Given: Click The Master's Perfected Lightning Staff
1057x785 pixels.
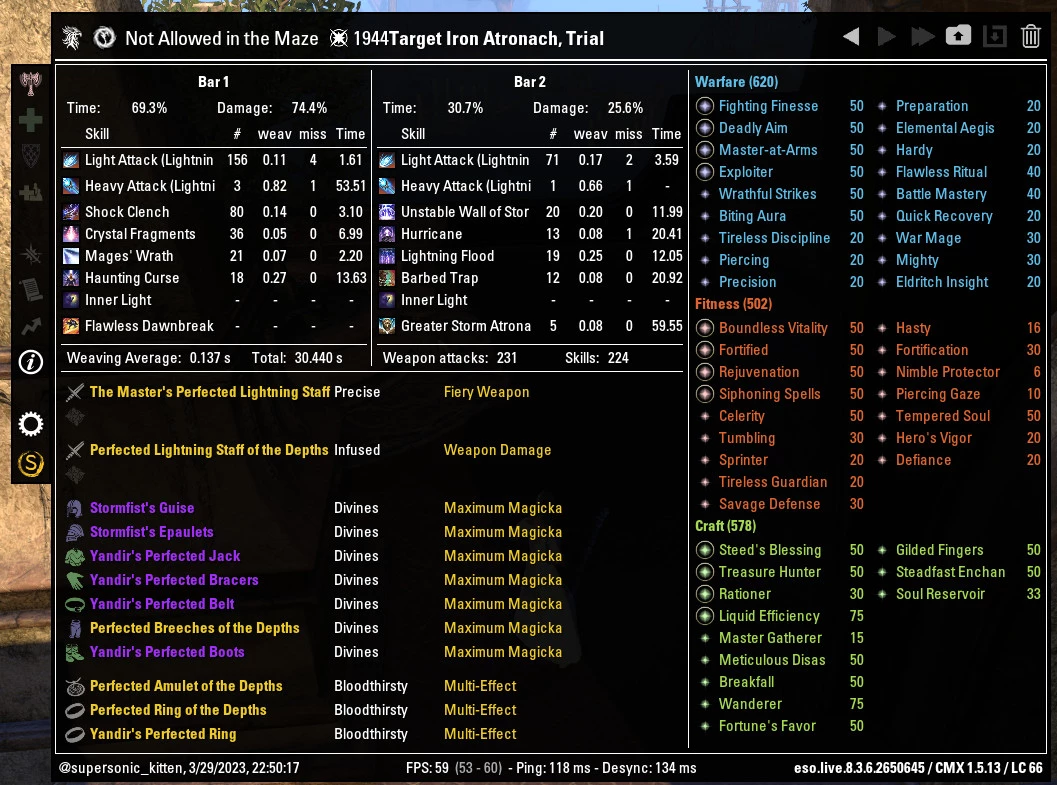Looking at the screenshot, I should (x=209, y=392).
